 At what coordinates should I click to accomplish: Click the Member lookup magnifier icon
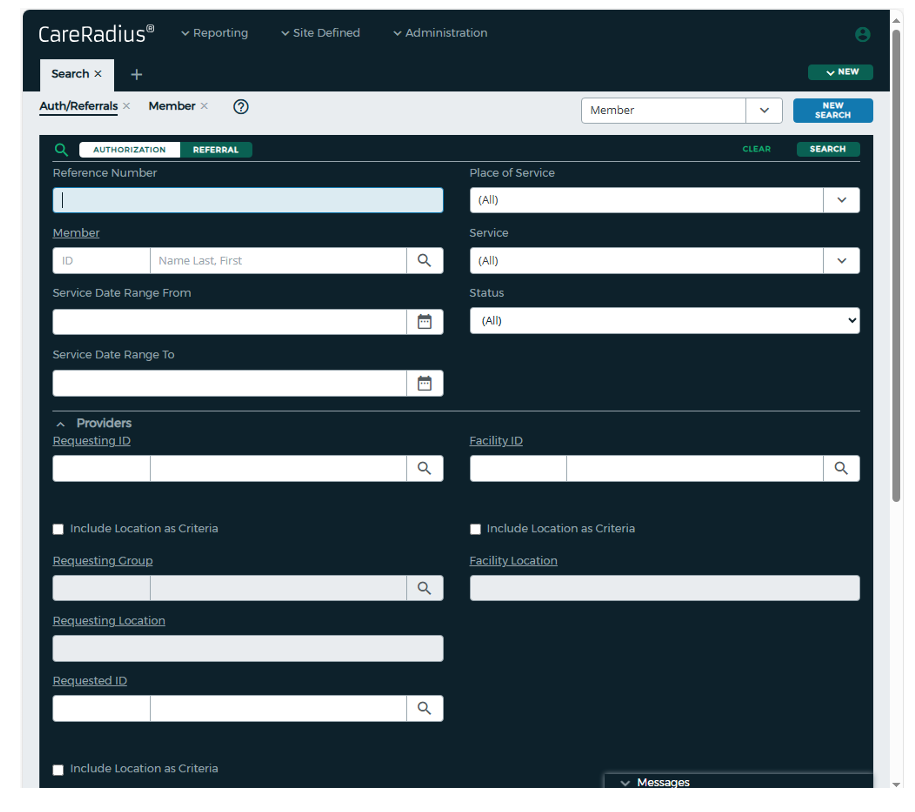424,260
